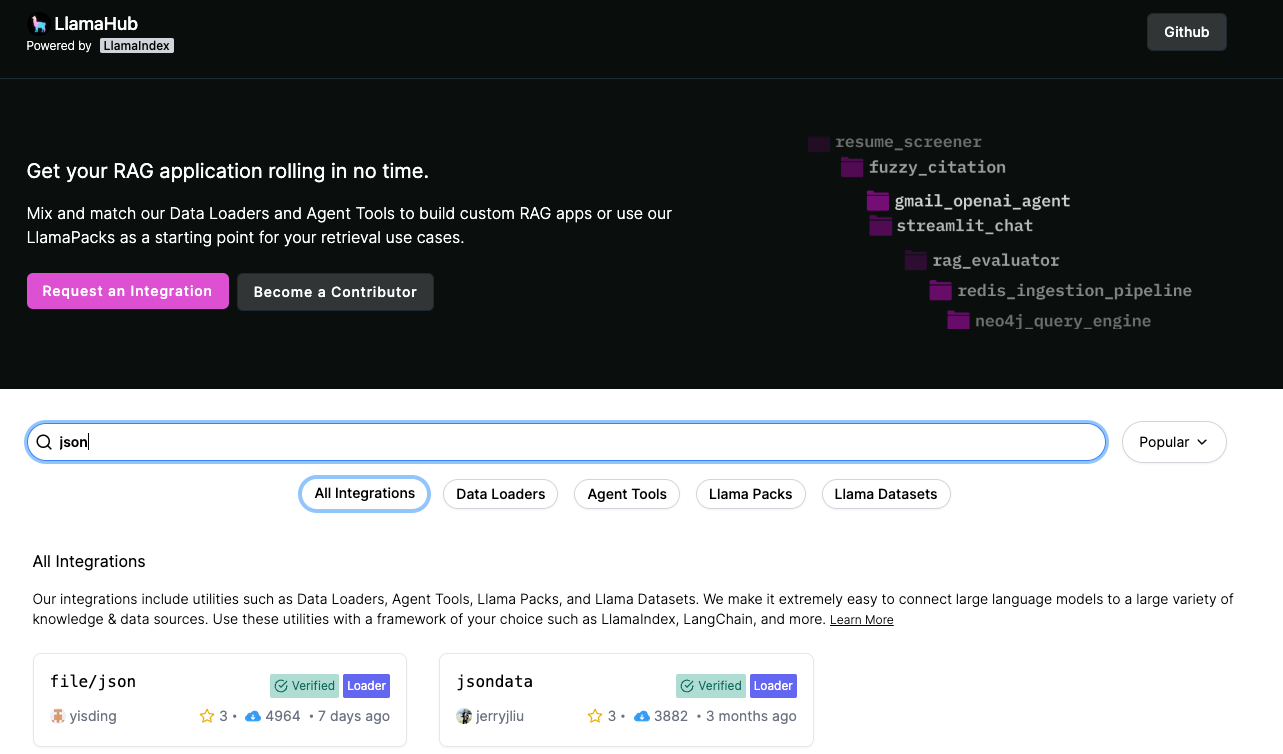
Task: Switch to the Data Loaders filter
Action: 500,494
